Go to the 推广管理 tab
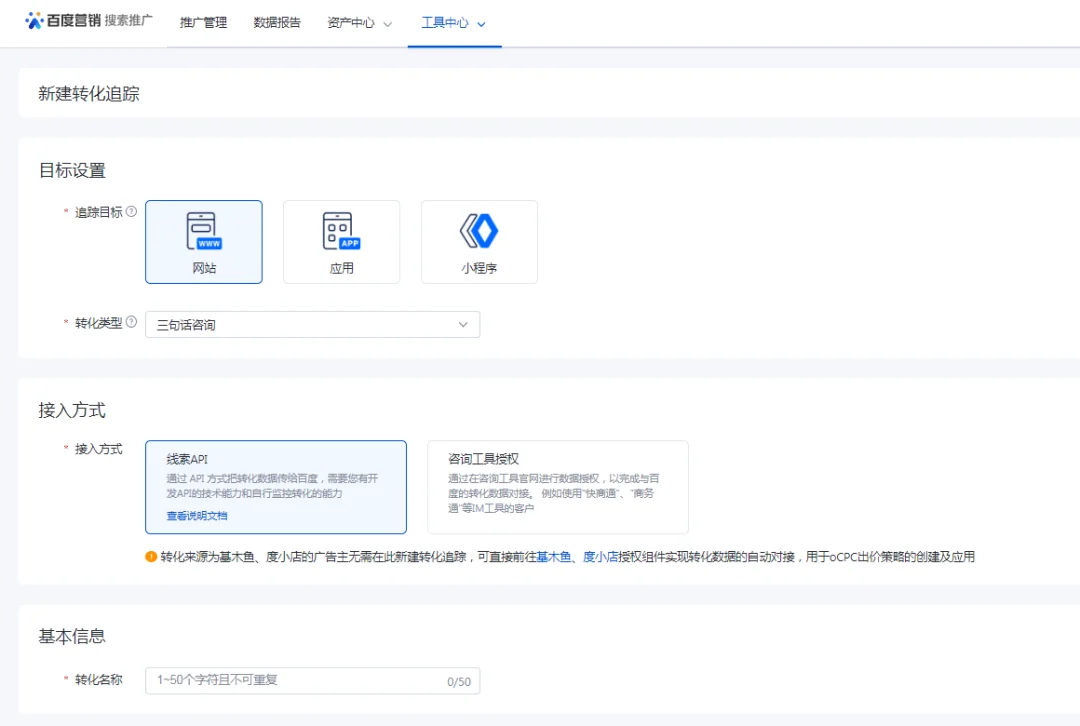 tap(203, 23)
